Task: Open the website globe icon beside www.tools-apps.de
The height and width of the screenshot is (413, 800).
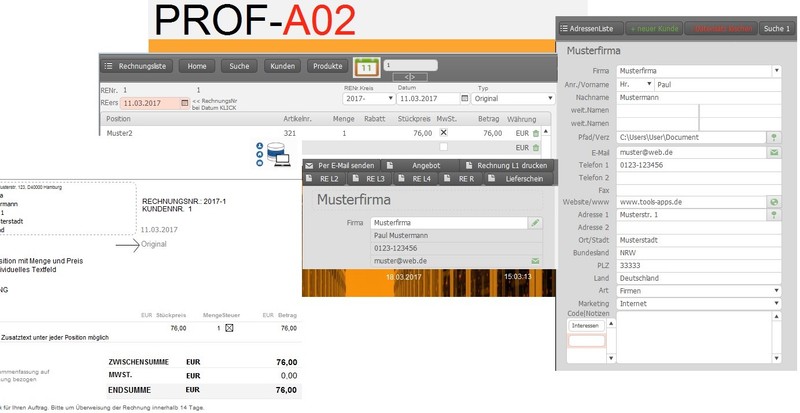Action: click(774, 202)
